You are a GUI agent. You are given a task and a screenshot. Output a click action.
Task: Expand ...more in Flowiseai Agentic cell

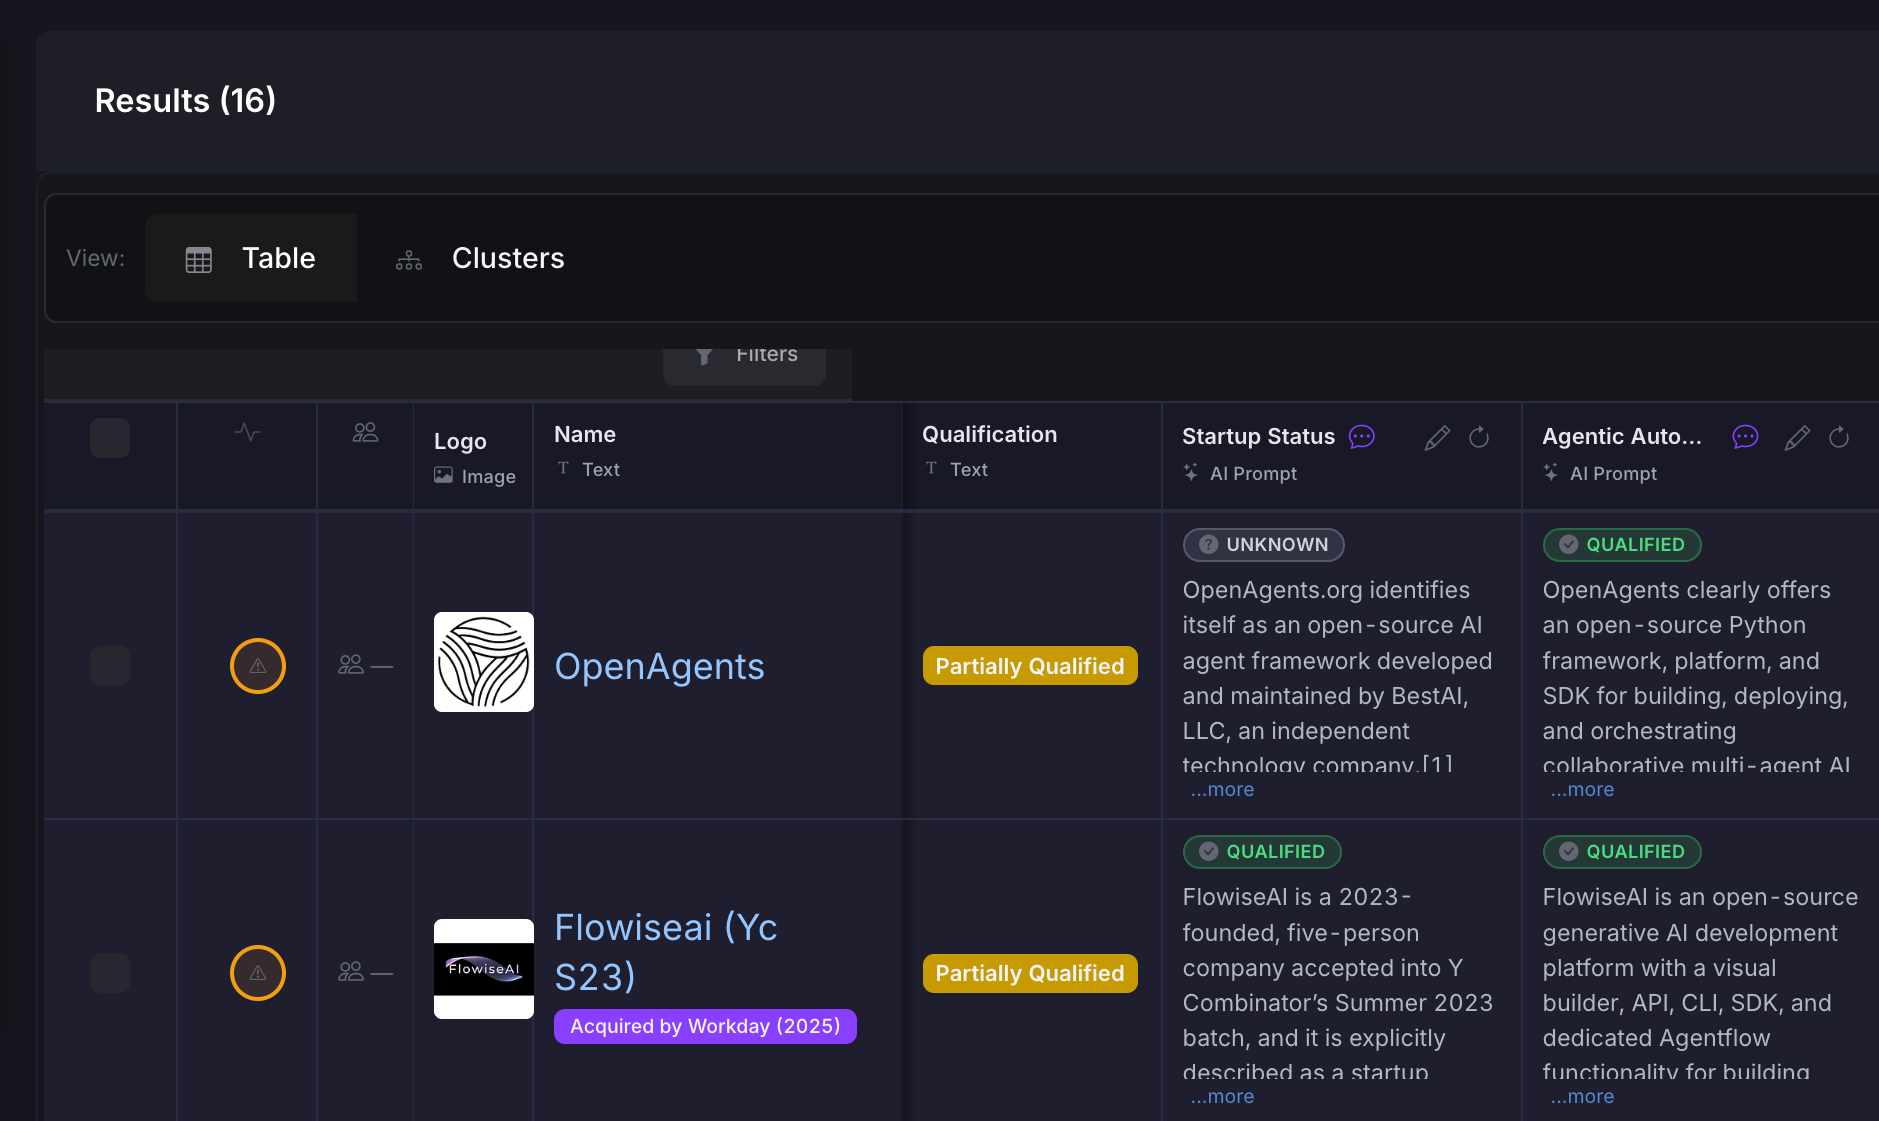click(x=1582, y=1097)
